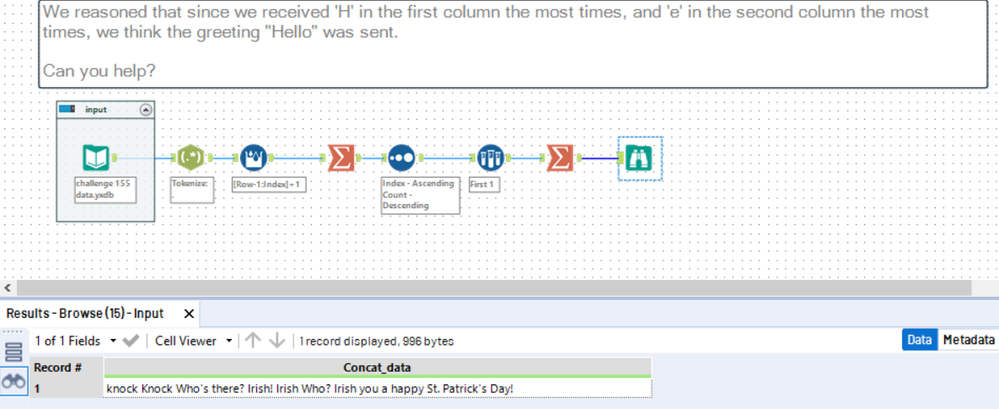Select the second Summarize tool
Image resolution: width=999 pixels, height=409 pixels.
[559, 158]
